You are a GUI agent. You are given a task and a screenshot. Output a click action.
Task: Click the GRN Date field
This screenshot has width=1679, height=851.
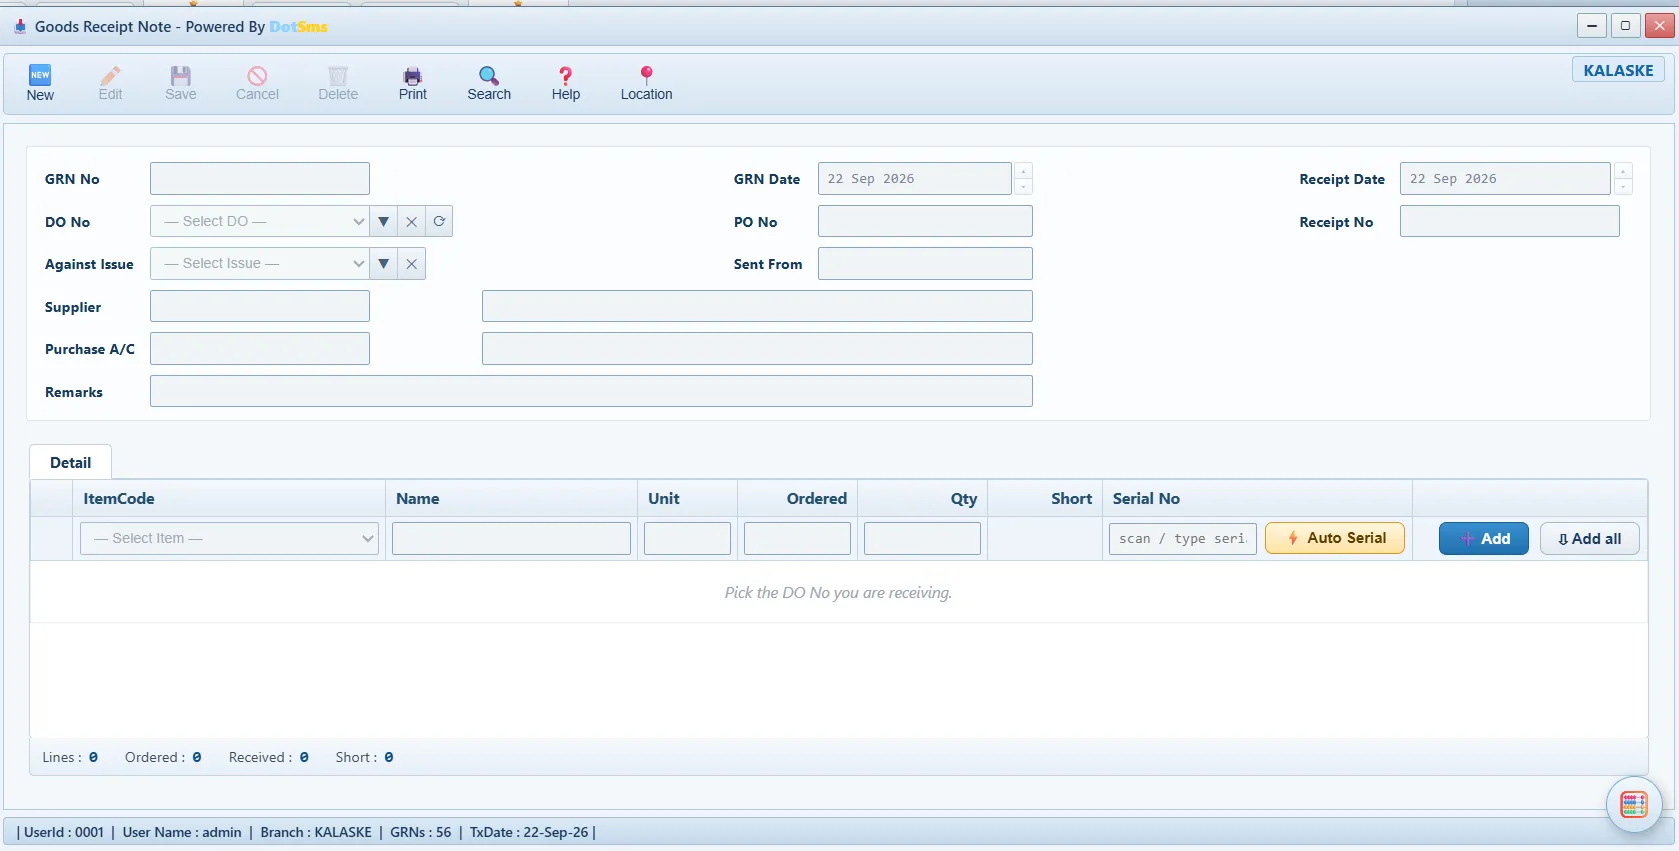(914, 178)
